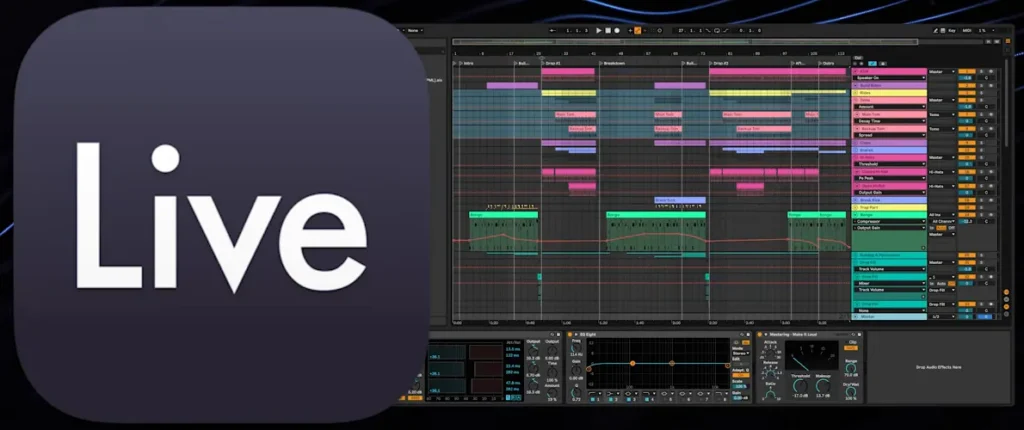The image size is (1024, 430).
Task: Open the Amount automation dropdown
Action: click(x=889, y=107)
